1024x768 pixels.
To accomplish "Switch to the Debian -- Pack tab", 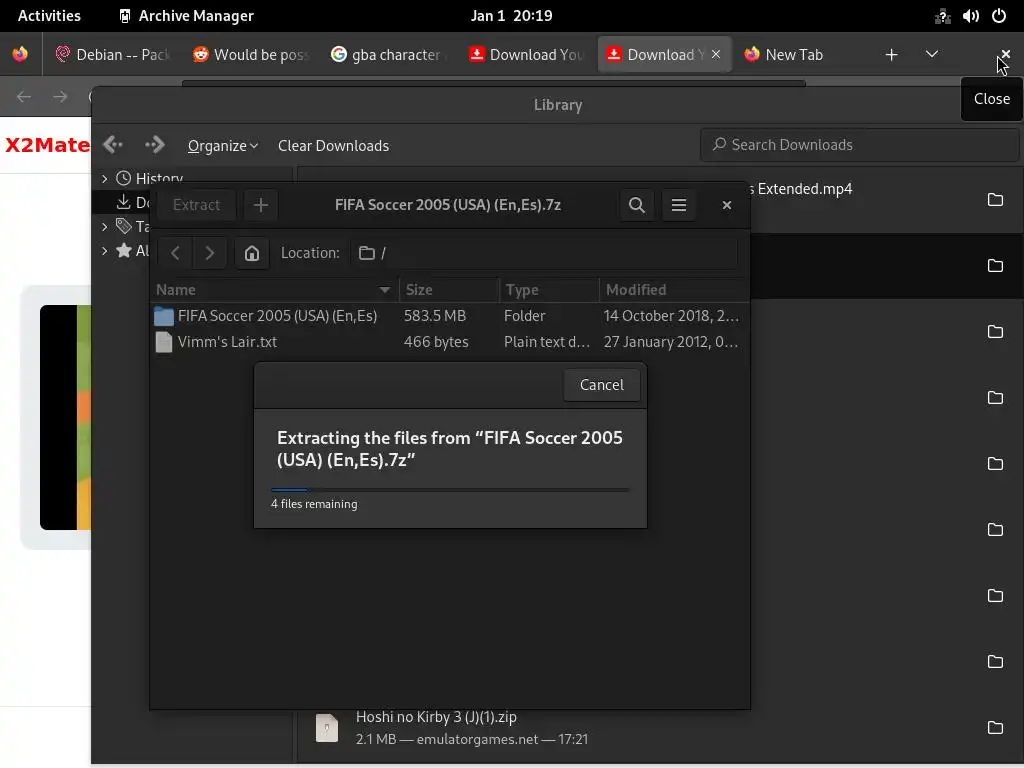I will click(x=112, y=55).
